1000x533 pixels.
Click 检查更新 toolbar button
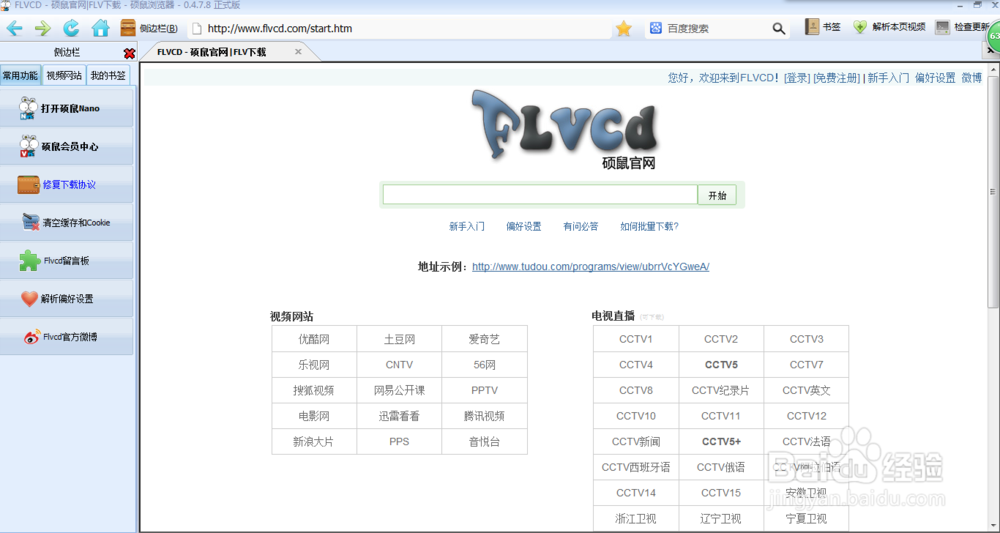point(963,27)
